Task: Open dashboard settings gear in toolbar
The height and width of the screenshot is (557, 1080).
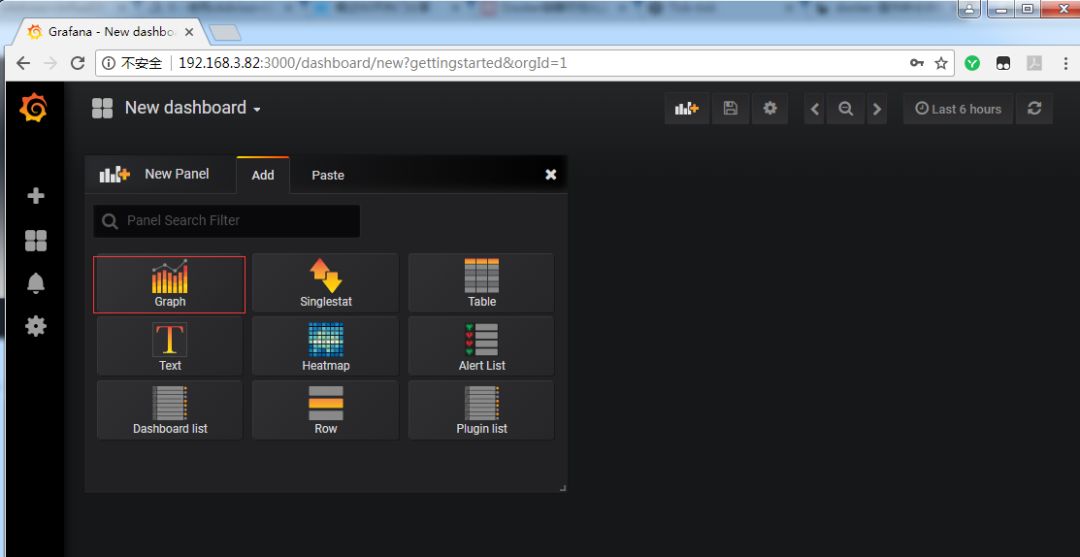Action: (x=769, y=109)
